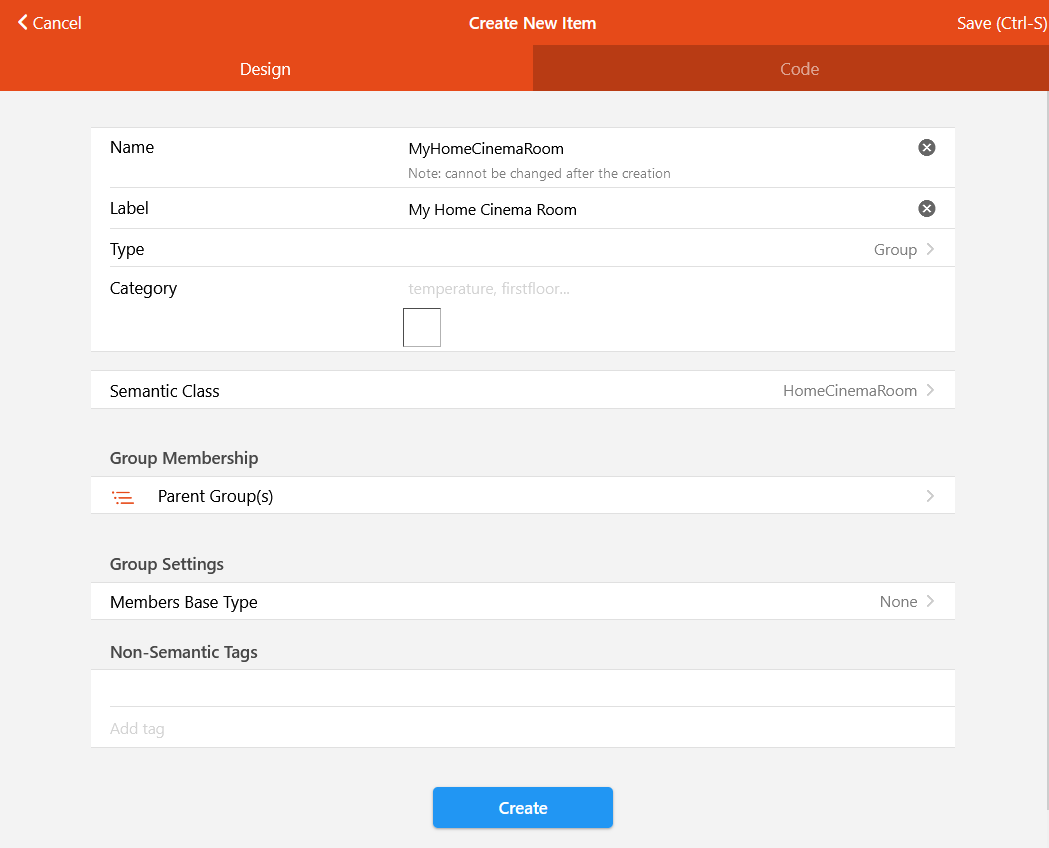Click the empty Category icon preview box
This screenshot has width=1049, height=848.
pyautogui.click(x=422, y=327)
